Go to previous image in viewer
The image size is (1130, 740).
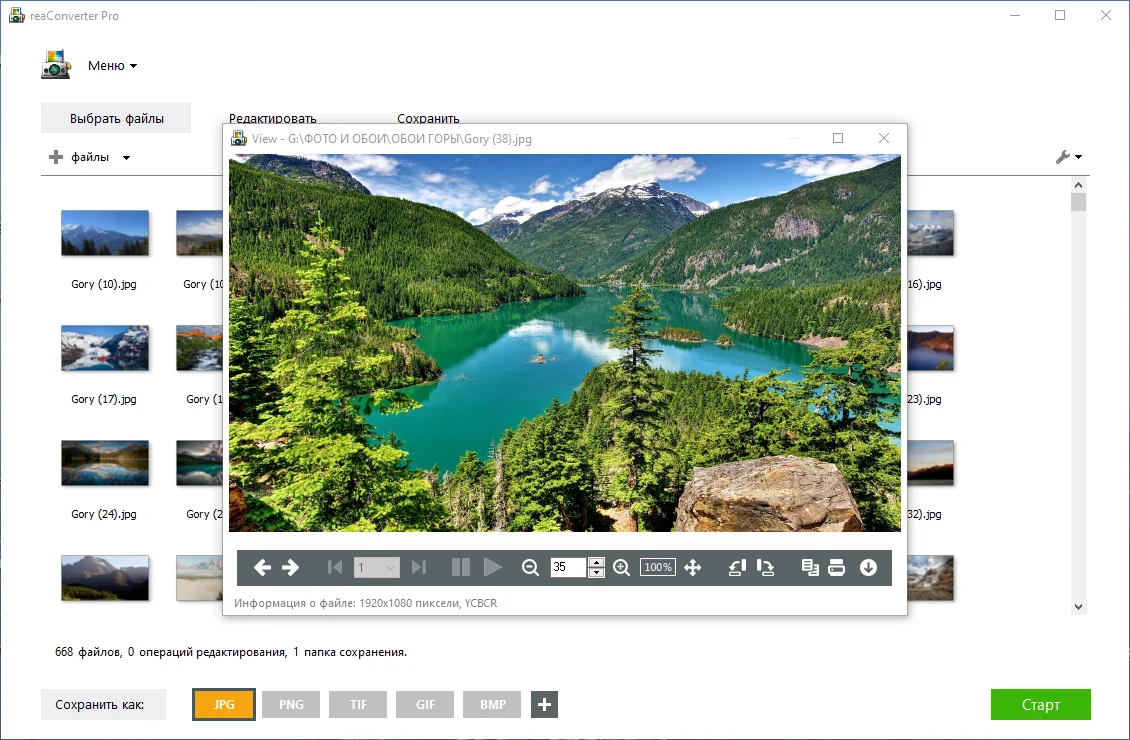[x=262, y=568]
